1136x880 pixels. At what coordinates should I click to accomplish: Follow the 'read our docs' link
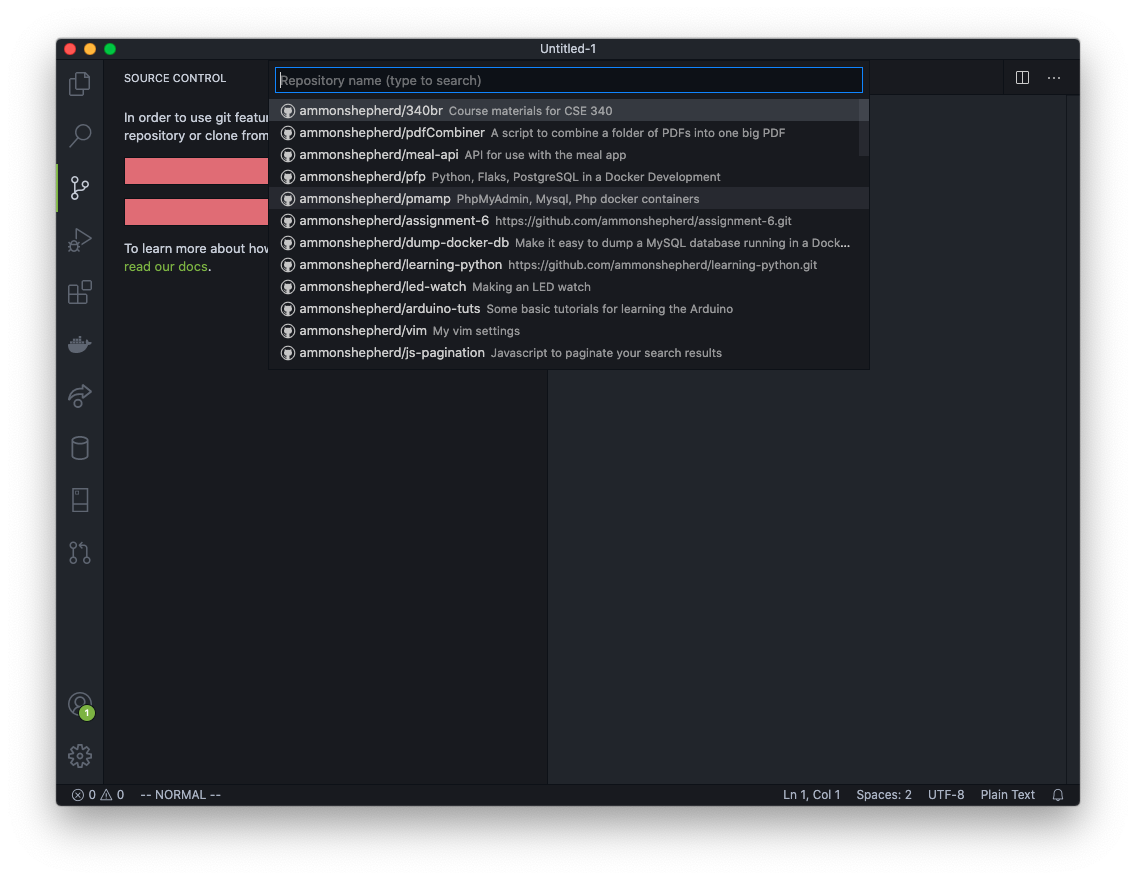[x=166, y=267]
